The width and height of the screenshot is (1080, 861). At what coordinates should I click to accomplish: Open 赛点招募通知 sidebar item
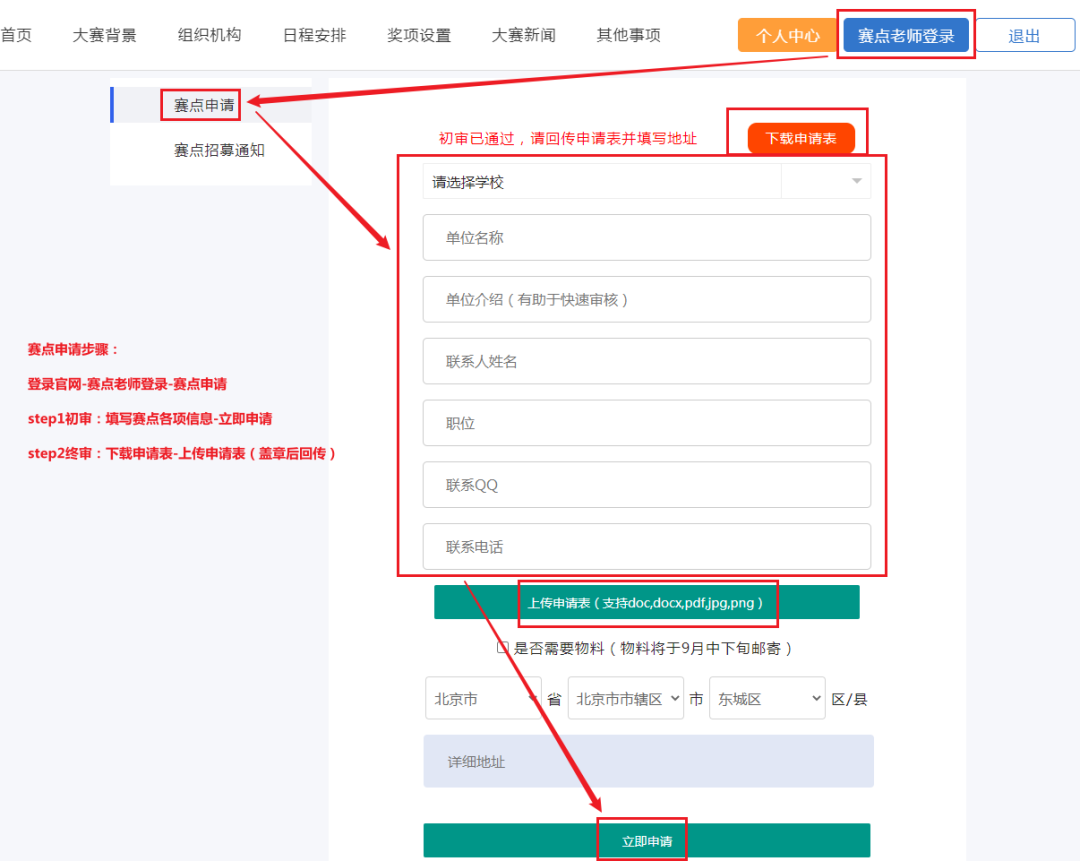(219, 150)
